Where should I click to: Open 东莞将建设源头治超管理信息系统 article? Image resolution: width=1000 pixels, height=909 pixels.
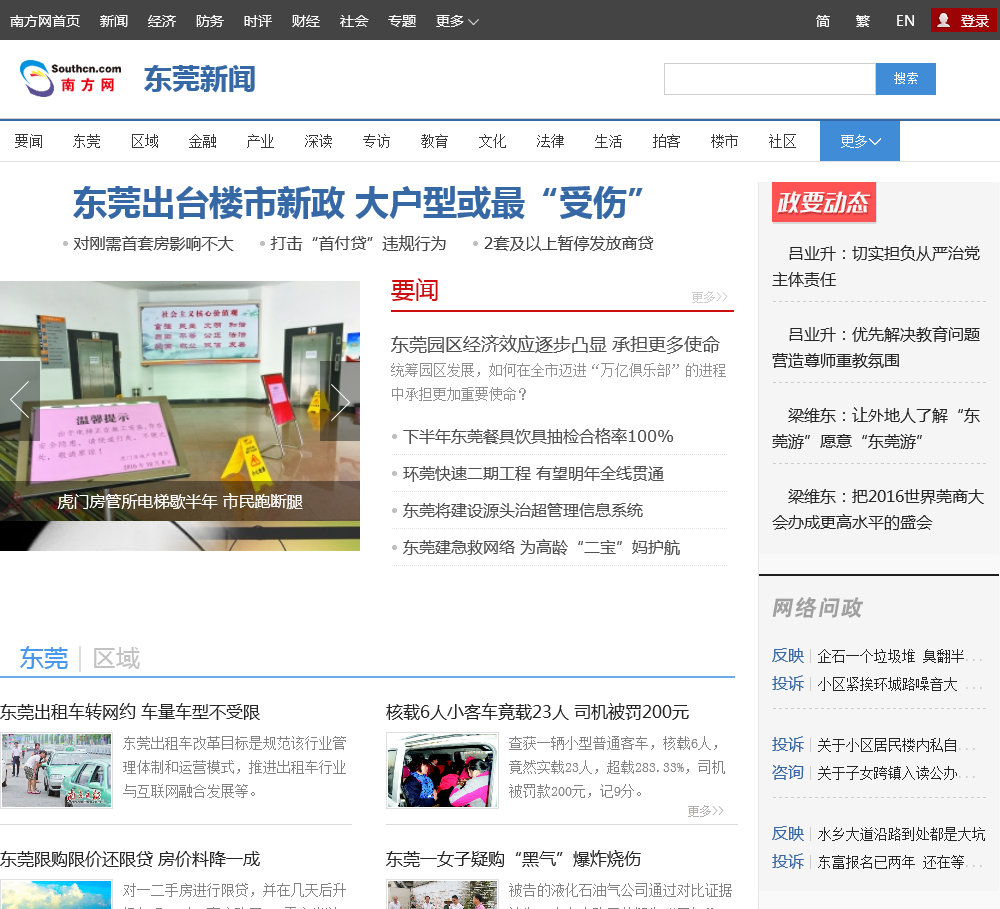coord(522,510)
